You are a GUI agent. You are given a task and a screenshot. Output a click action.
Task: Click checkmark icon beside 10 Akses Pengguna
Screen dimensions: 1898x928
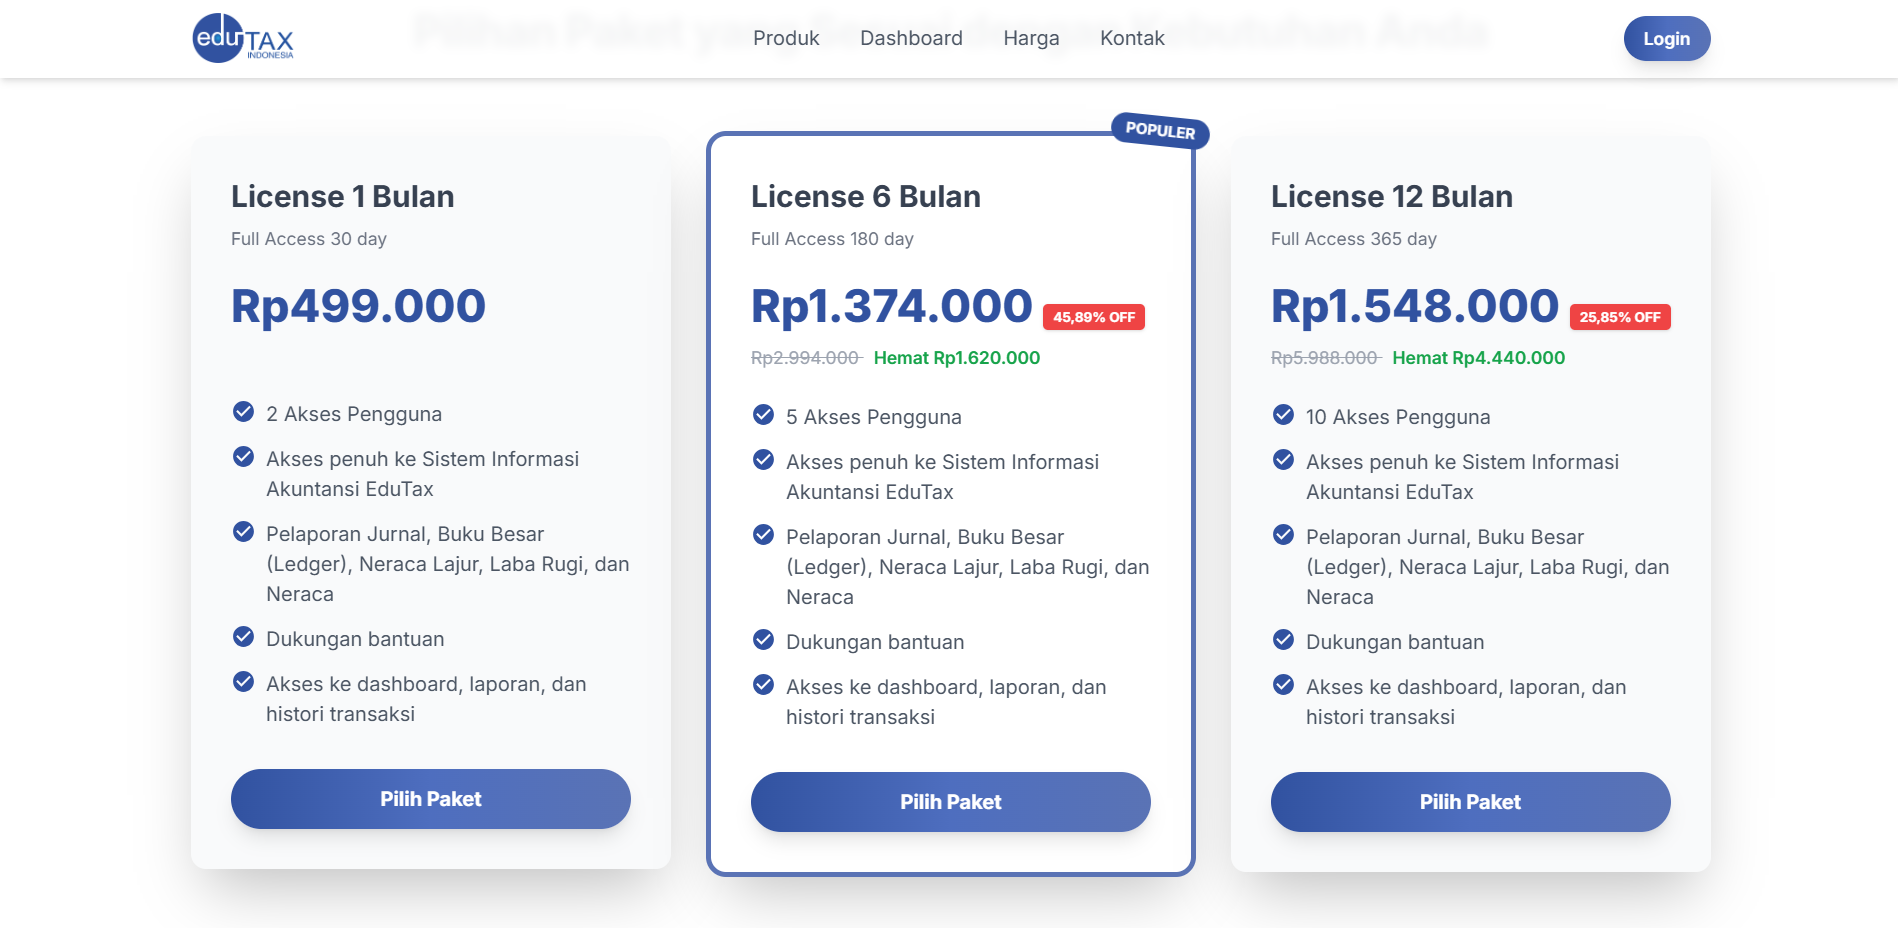tap(1283, 415)
